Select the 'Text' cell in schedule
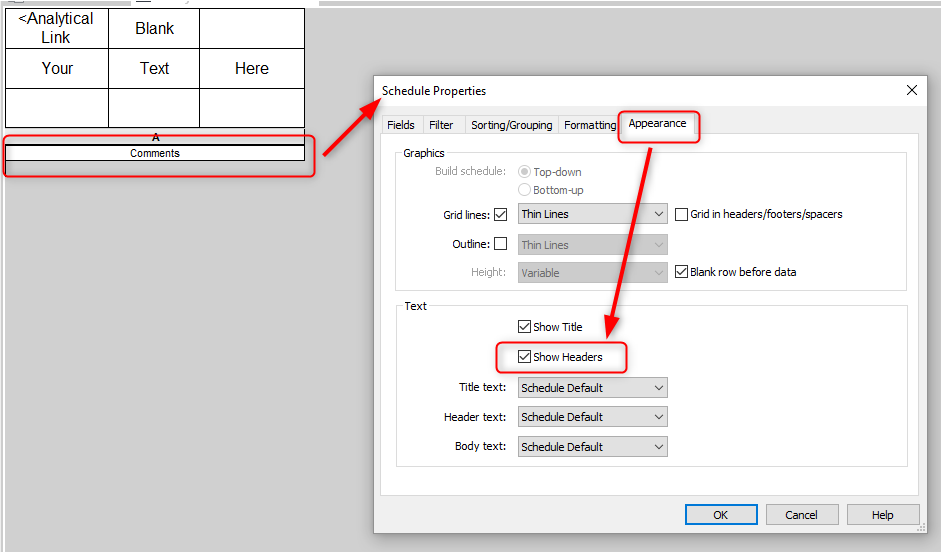 tap(154, 68)
